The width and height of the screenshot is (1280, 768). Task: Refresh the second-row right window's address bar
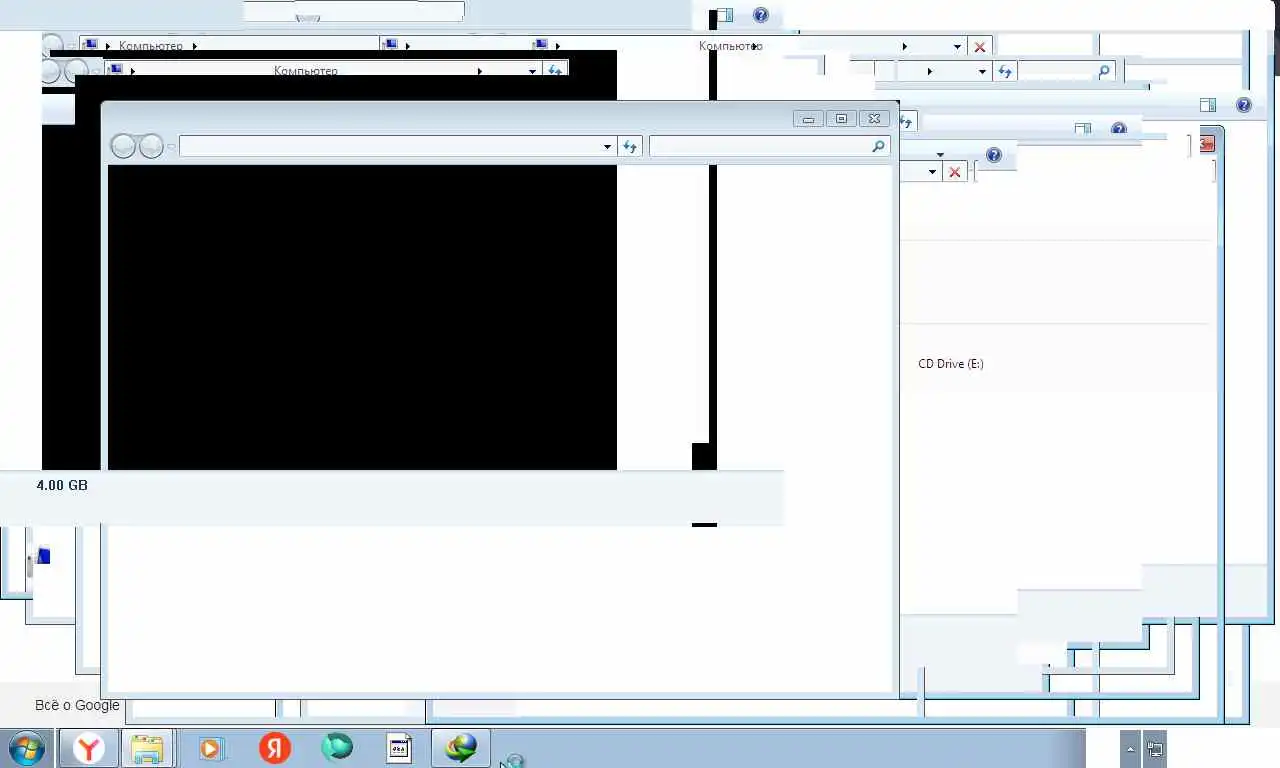tap(1005, 71)
